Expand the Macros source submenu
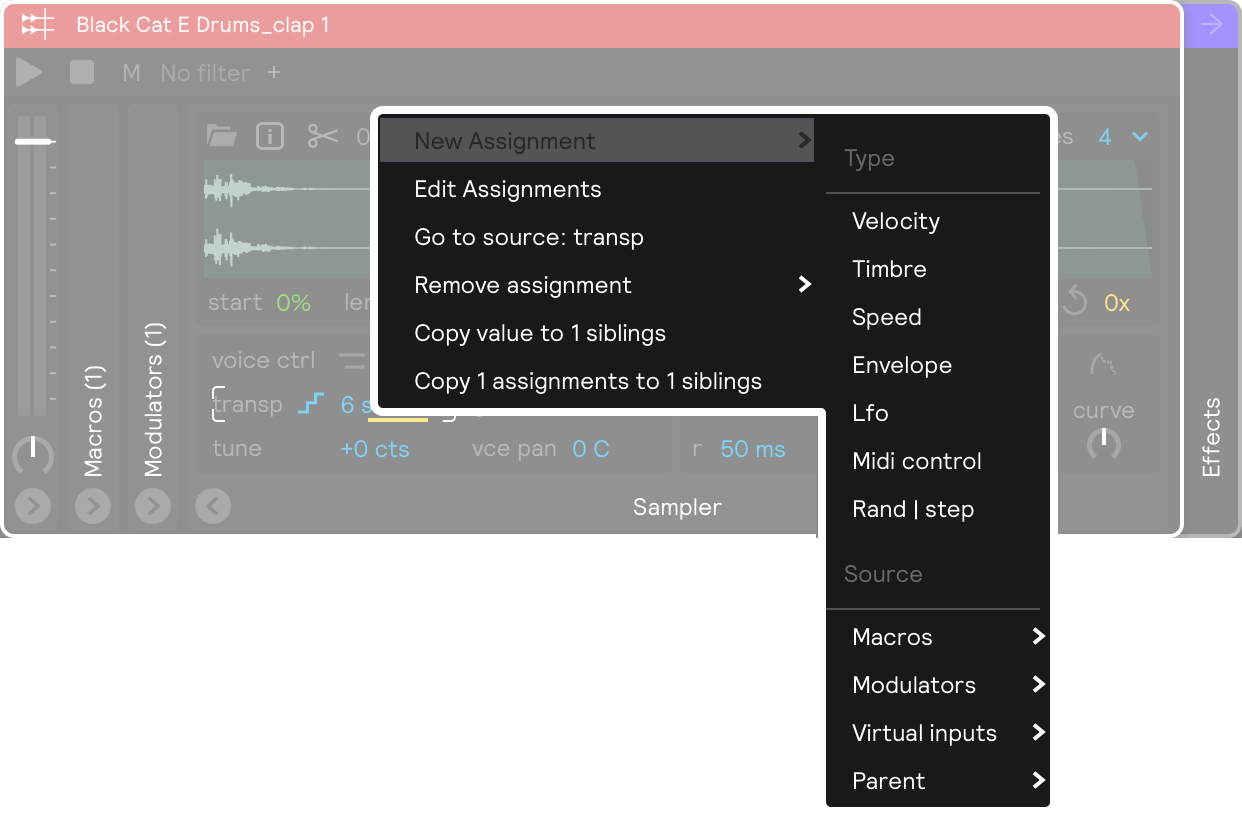Screen dimensions: 1242x815 (x=937, y=637)
